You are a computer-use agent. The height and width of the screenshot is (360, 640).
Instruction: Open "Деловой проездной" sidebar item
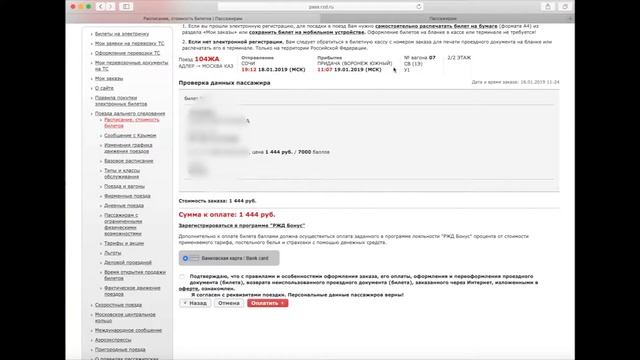[x=128, y=262]
